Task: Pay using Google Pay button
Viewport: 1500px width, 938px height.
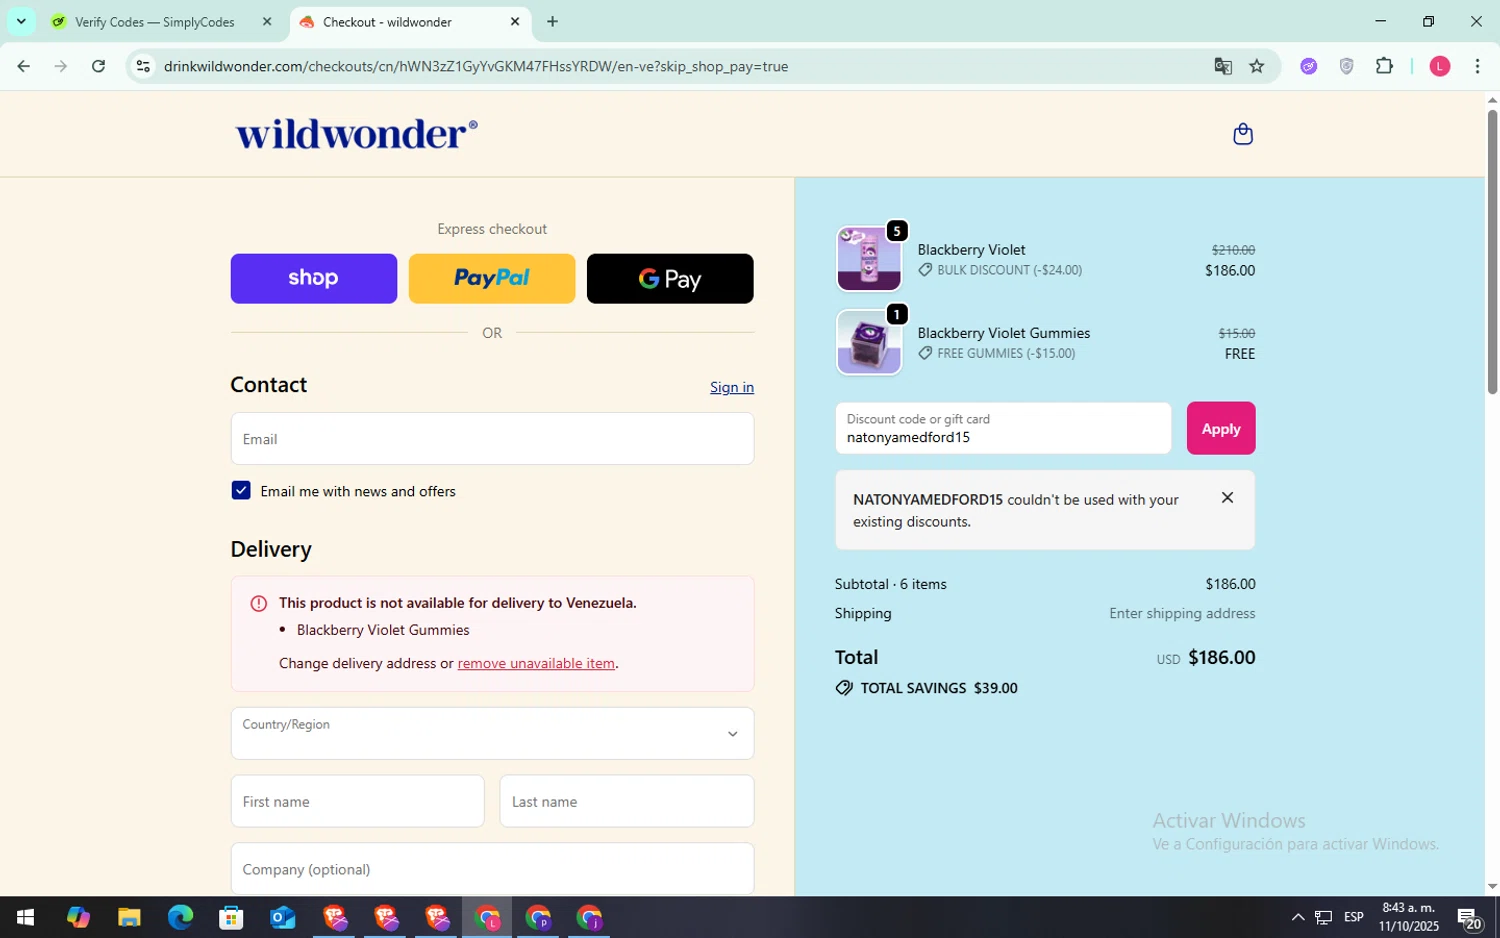Action: [x=670, y=278]
